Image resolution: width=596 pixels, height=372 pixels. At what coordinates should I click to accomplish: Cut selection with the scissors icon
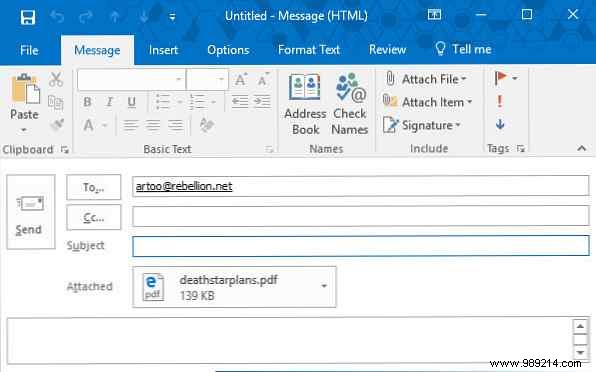pyautogui.click(x=56, y=79)
